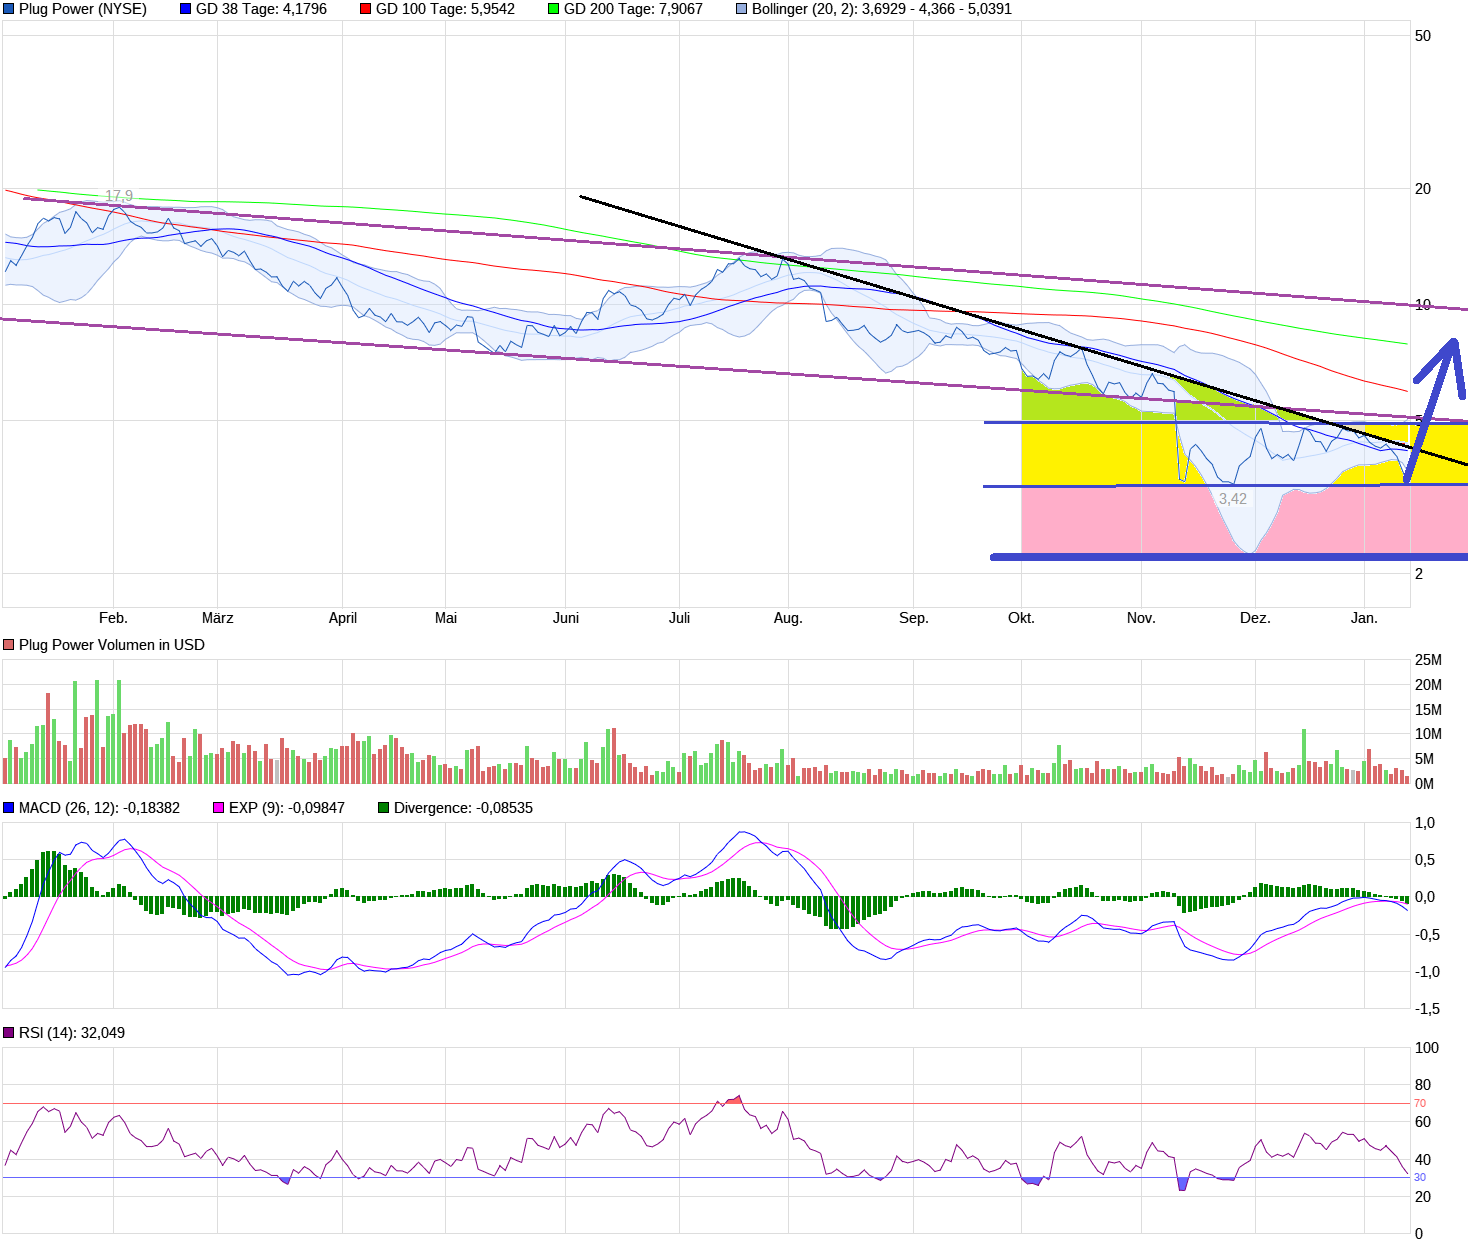The image size is (1468, 1249).
Task: Click the 'EXP (9): -0,09847' label
Action: click(x=287, y=808)
